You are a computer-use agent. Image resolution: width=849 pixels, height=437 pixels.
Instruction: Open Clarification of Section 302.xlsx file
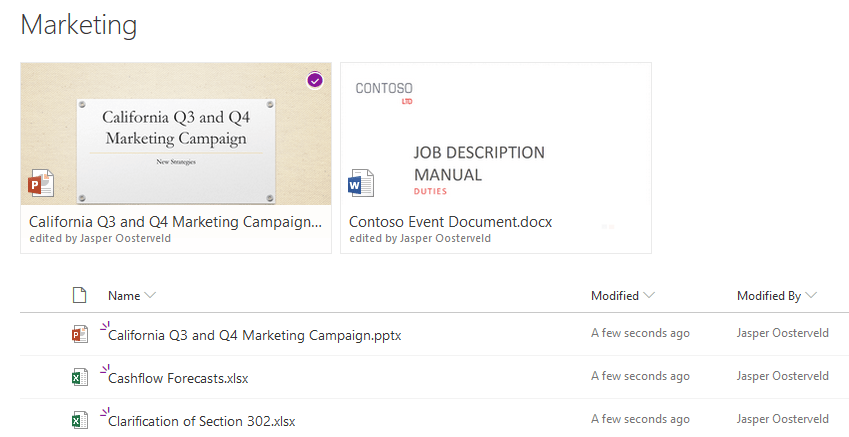tap(201, 421)
